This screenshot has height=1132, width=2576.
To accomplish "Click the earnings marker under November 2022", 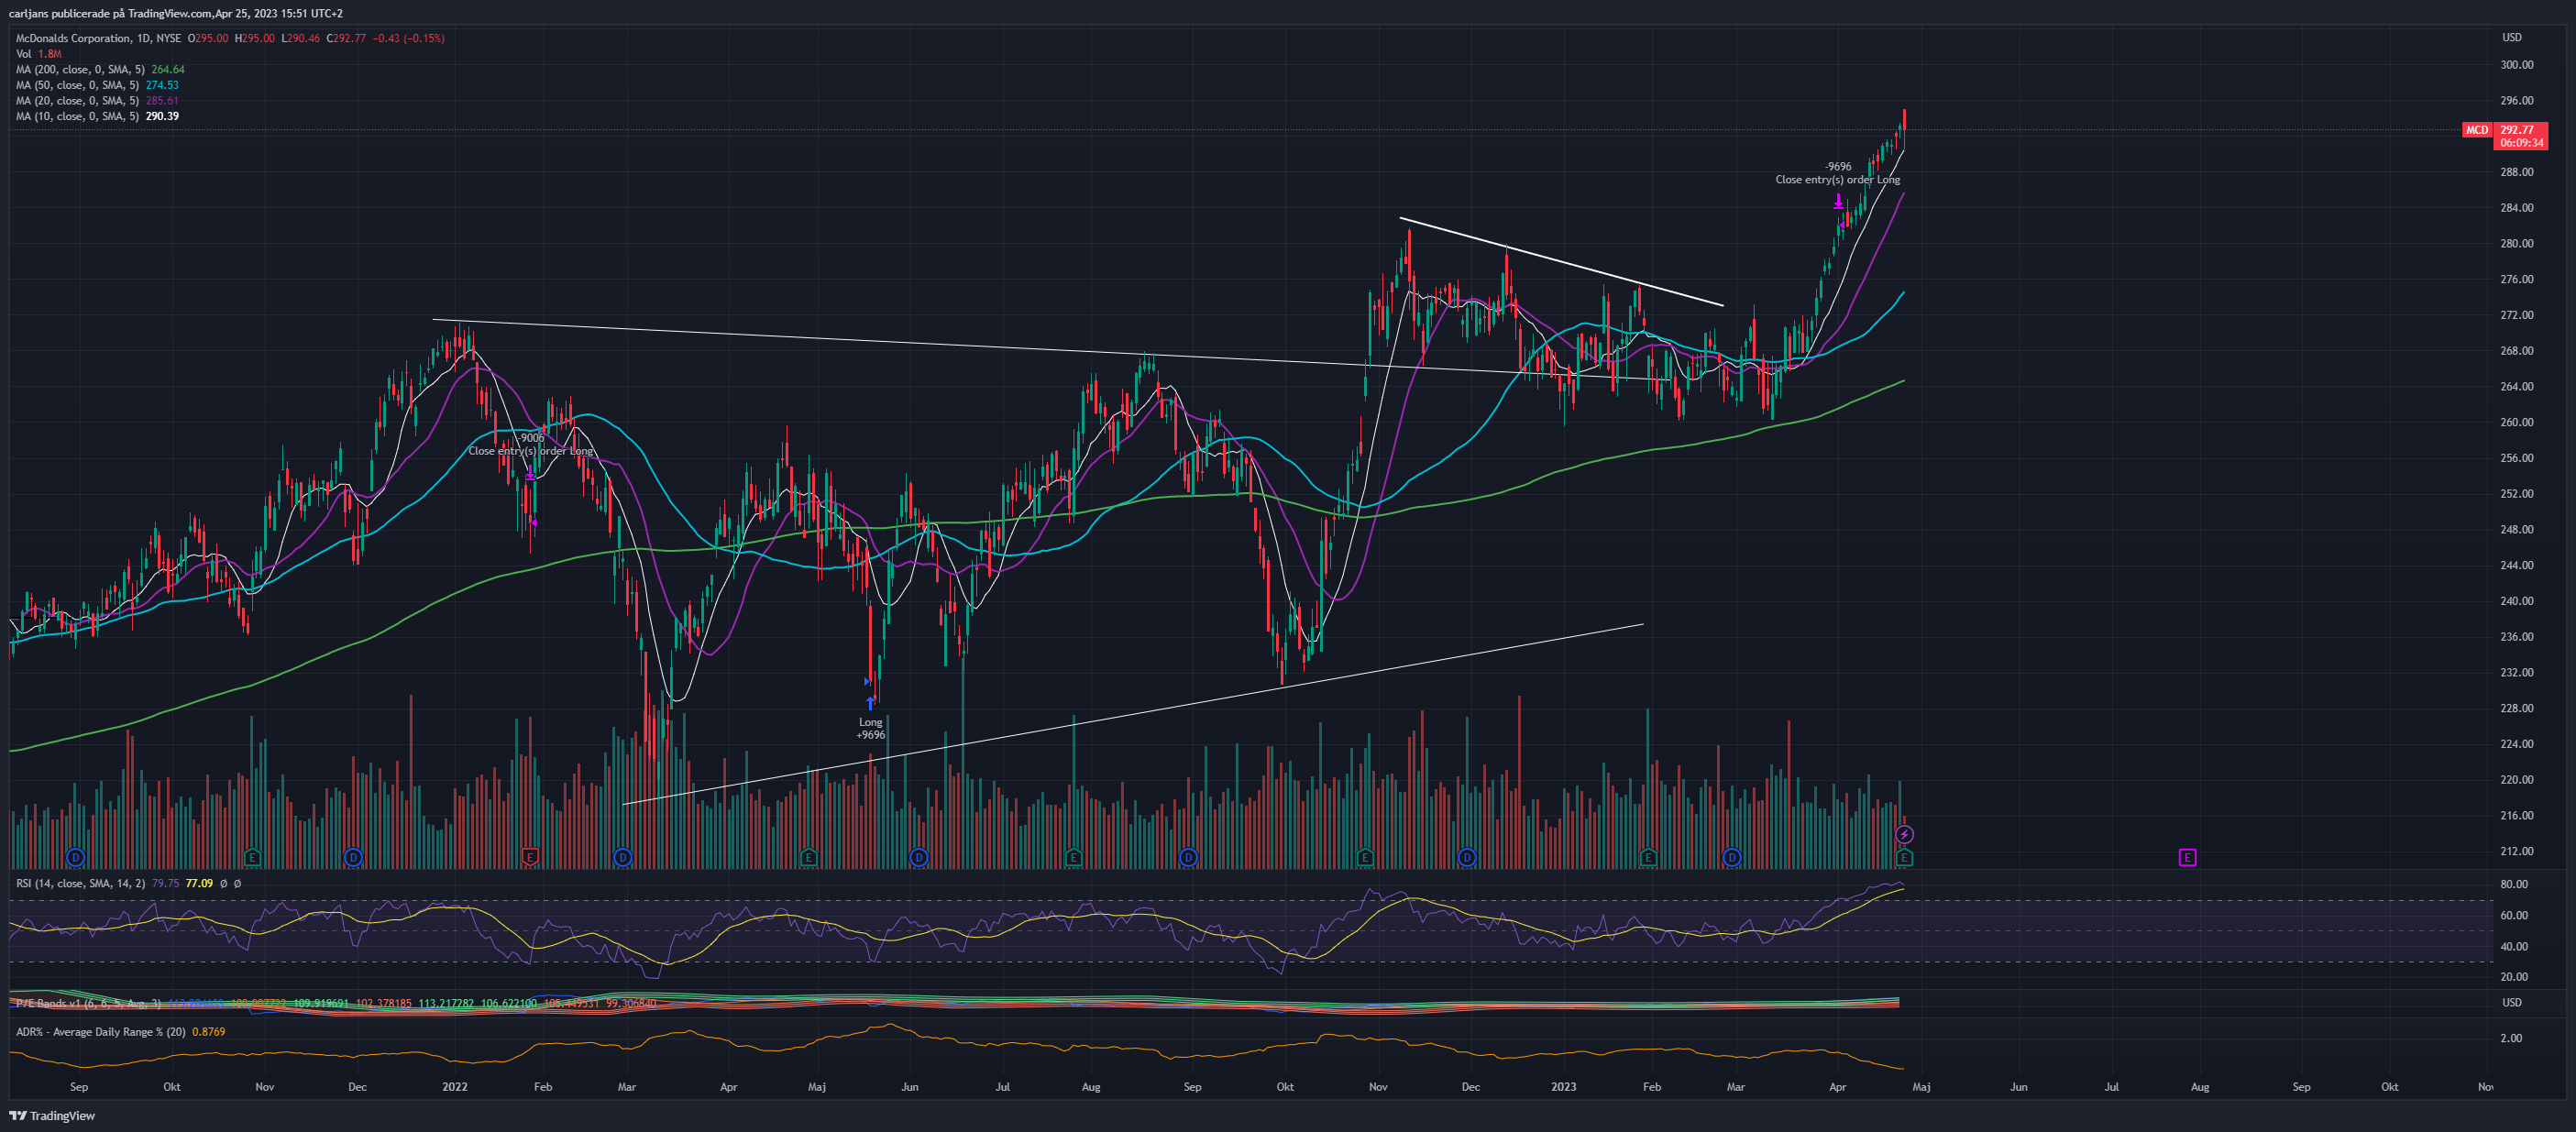I will pyautogui.click(x=1364, y=857).
